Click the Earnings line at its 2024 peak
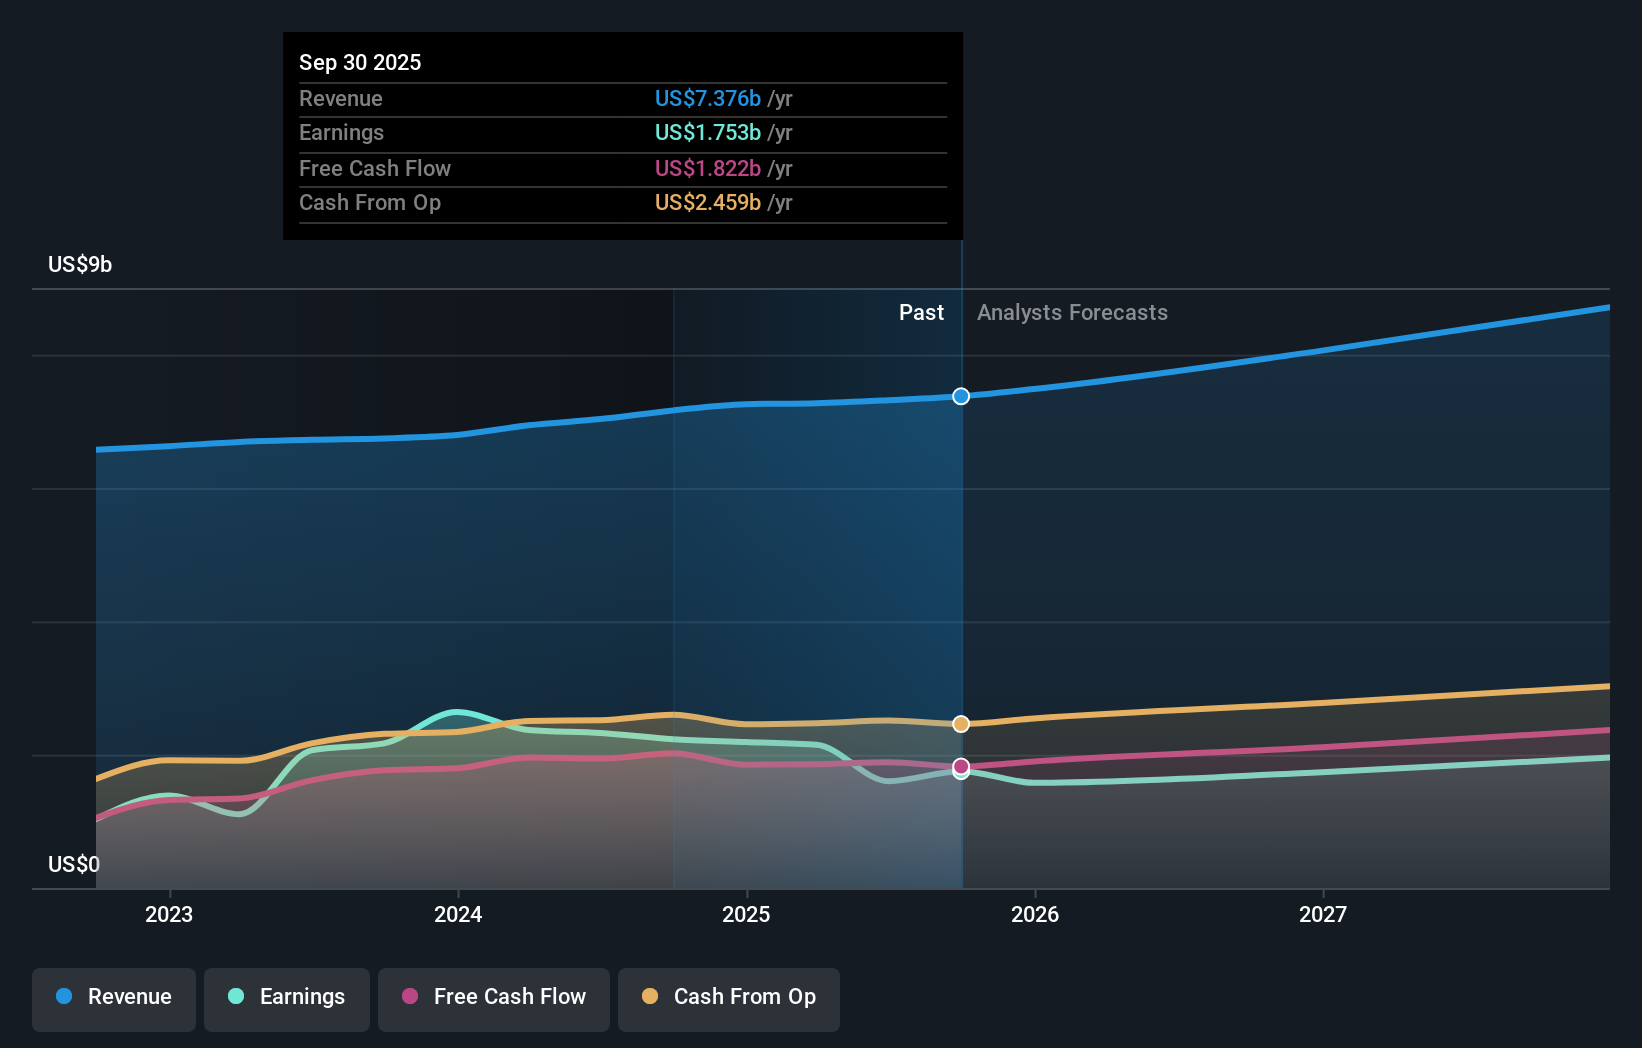 tap(459, 712)
